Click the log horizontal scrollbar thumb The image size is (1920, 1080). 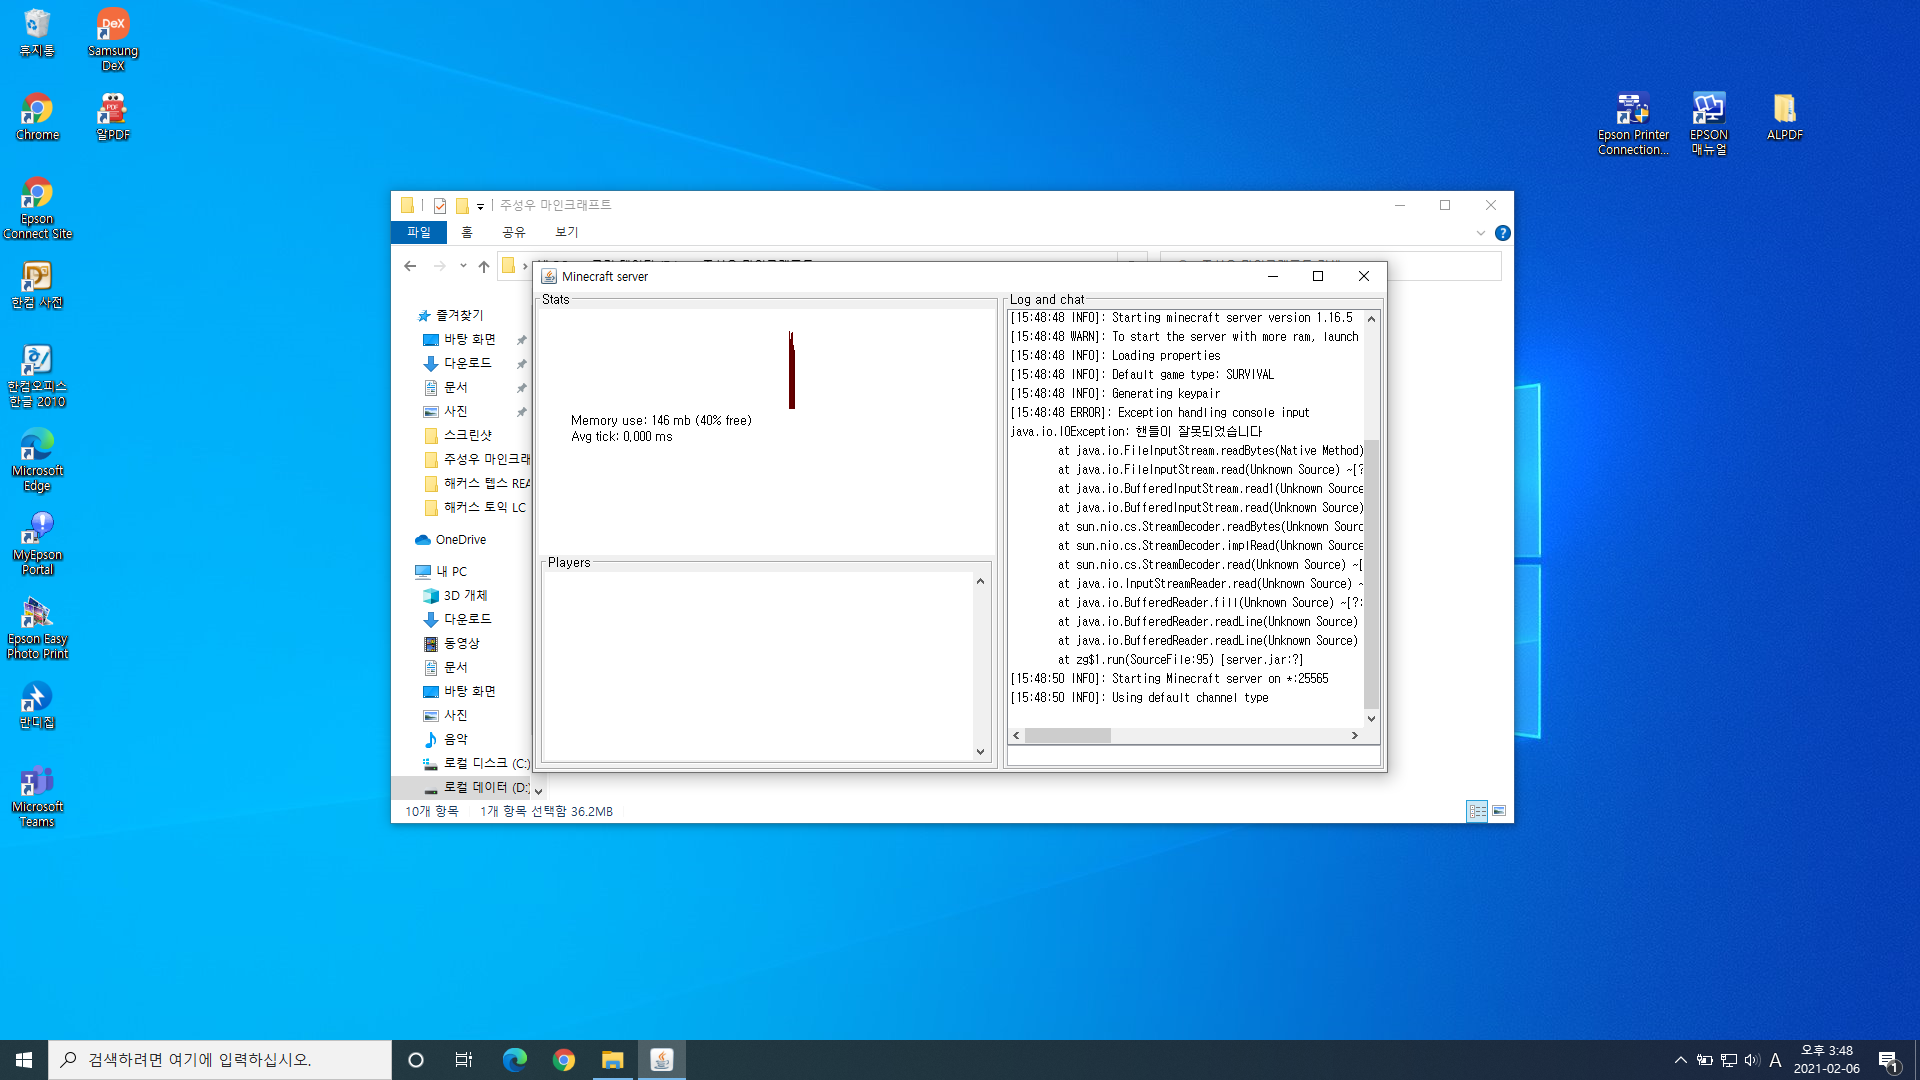(x=1067, y=735)
